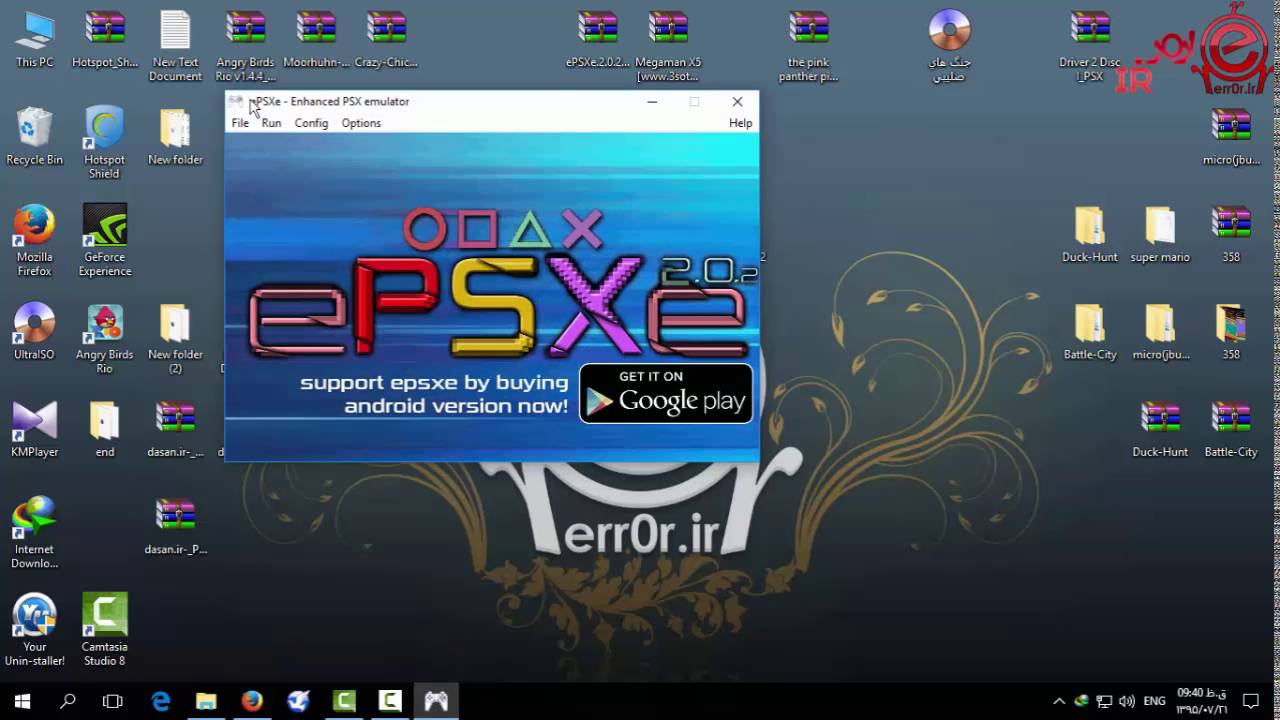Viewport: 1280px width, 720px height.
Task: Select the Crazy-Chic... archive icon
Action: click(386, 40)
